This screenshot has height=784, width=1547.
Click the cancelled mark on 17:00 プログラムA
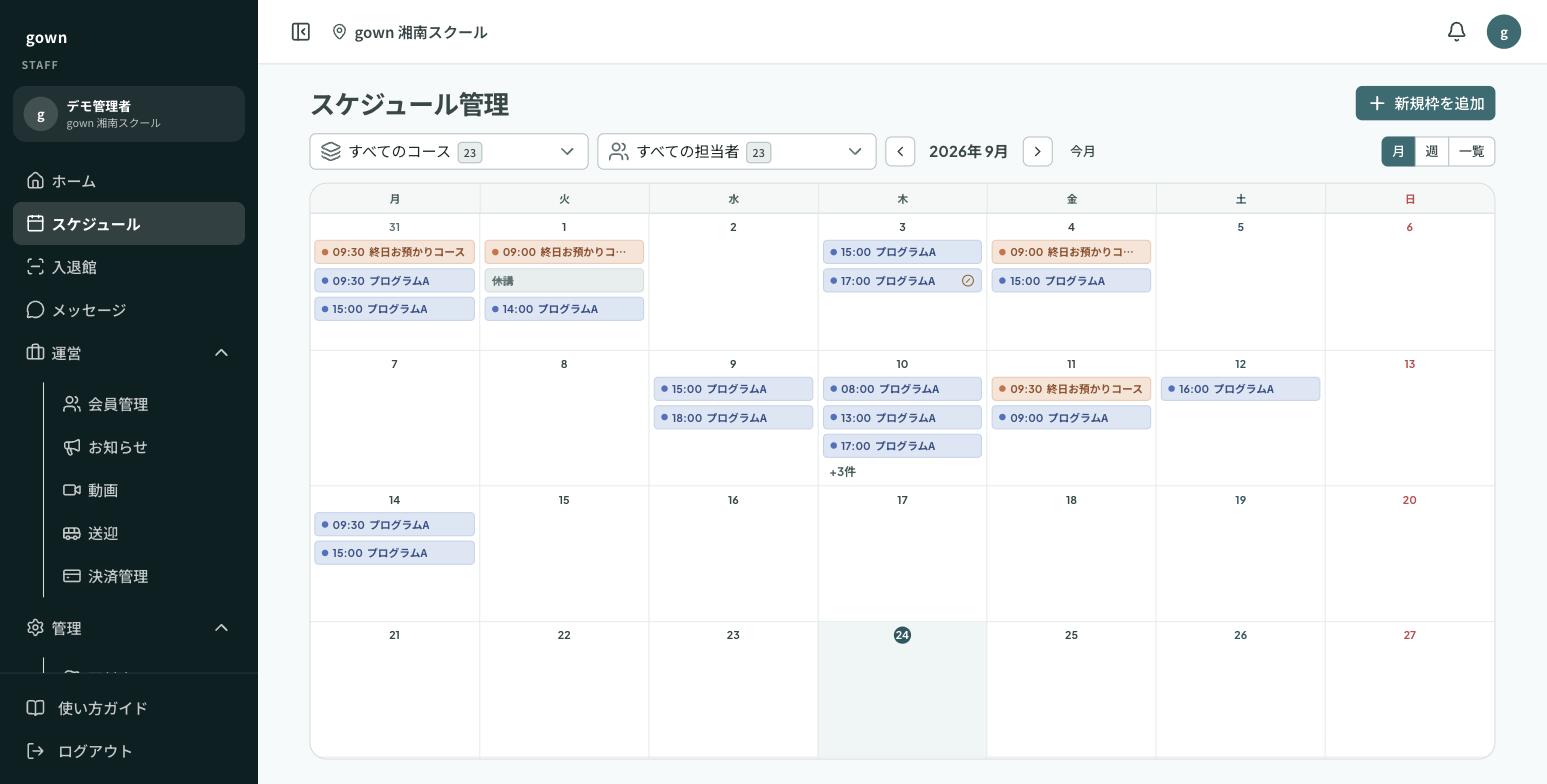click(967, 281)
